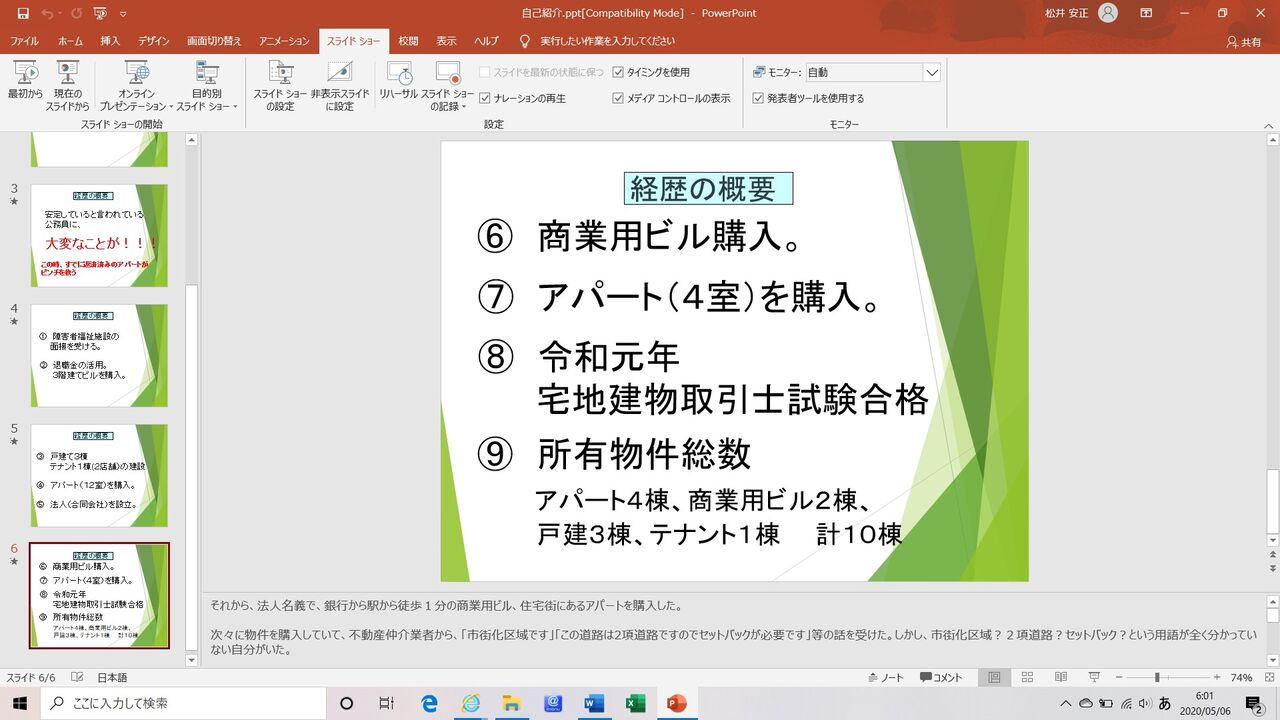1280x720 pixels.
Task: Open the 挿入 tab
Action: click(110, 41)
